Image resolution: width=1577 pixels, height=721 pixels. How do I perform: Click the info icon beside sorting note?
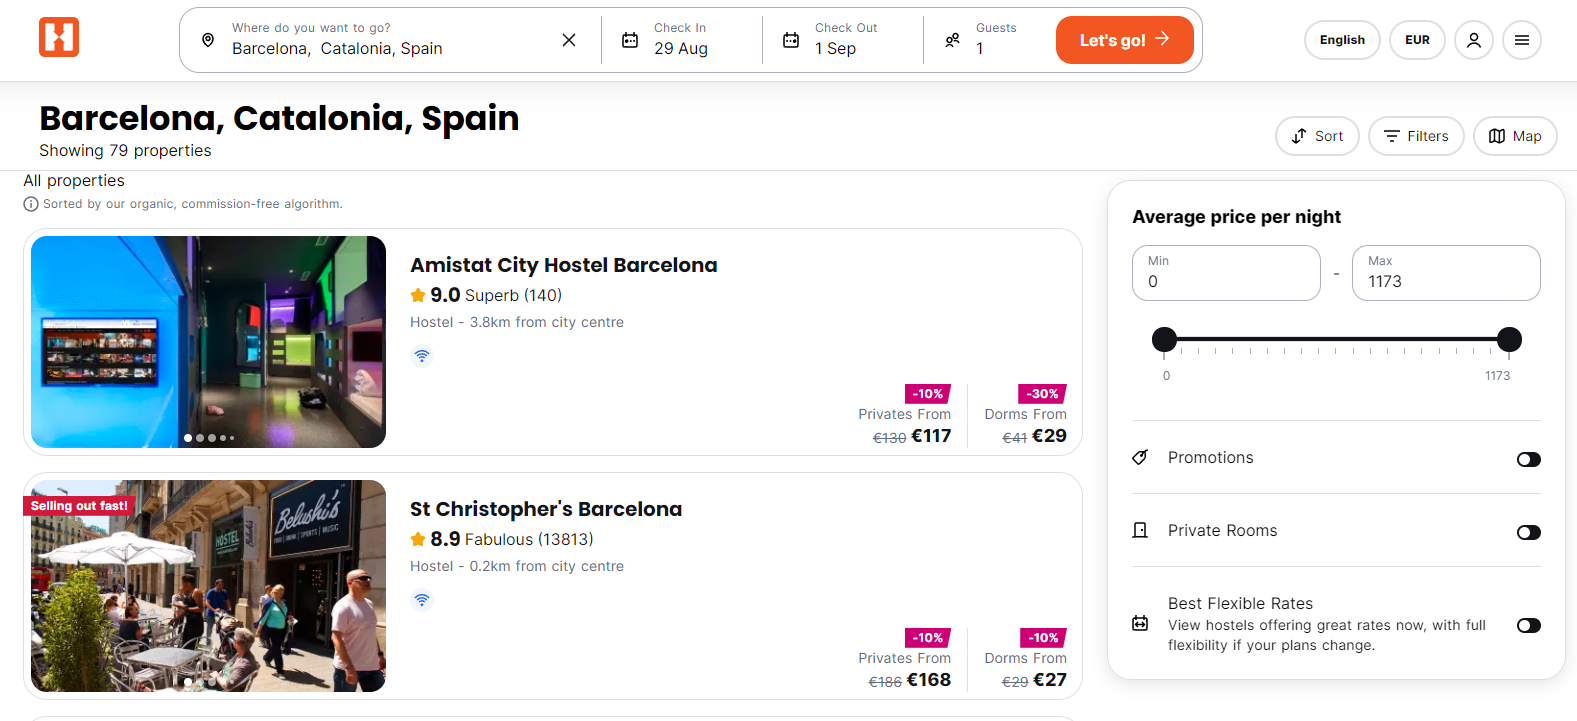pyautogui.click(x=31, y=204)
